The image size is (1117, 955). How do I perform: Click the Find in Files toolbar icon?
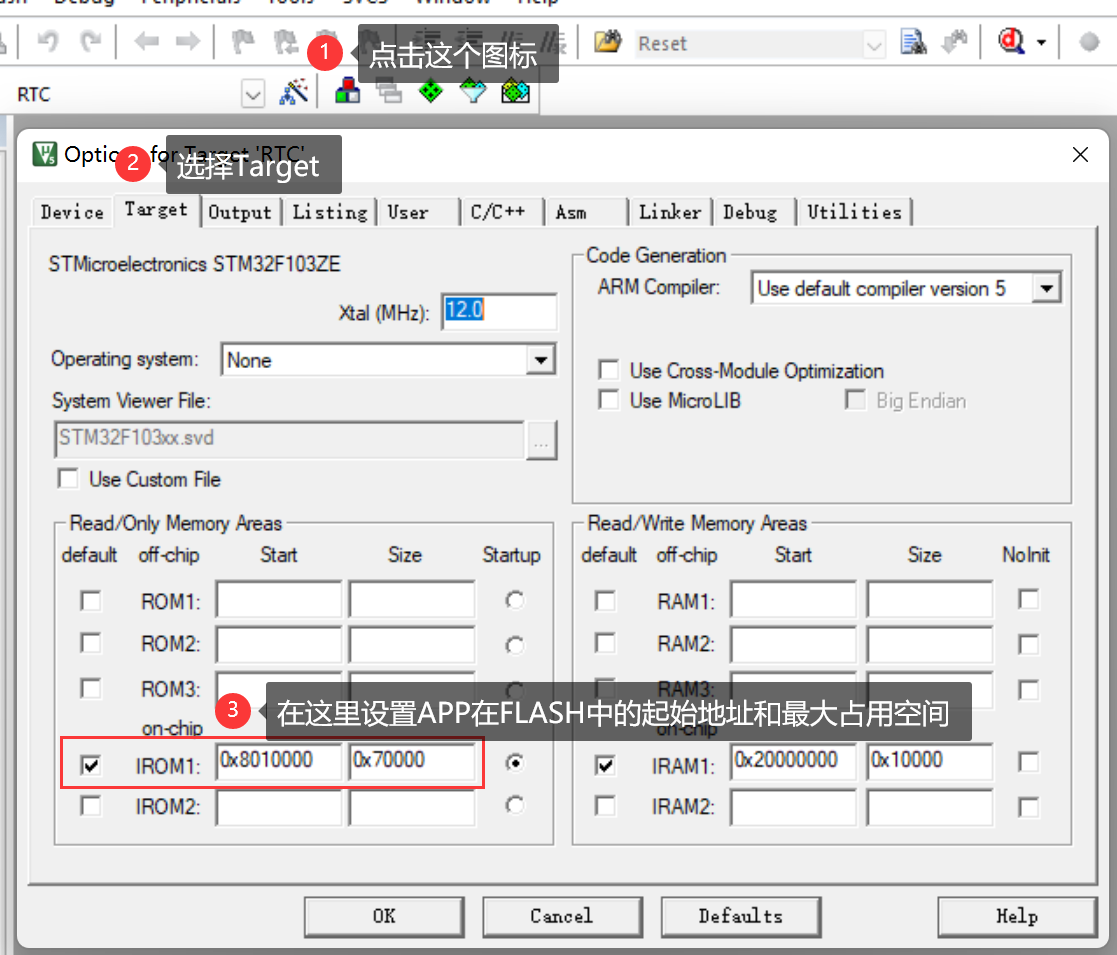[912, 43]
